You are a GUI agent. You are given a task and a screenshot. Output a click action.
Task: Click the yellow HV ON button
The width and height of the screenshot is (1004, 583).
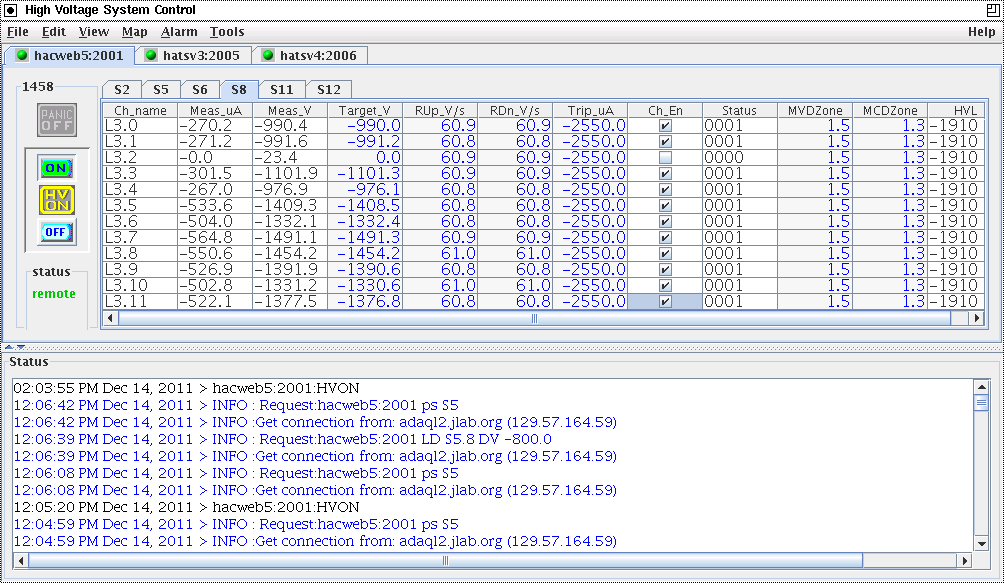(56, 200)
